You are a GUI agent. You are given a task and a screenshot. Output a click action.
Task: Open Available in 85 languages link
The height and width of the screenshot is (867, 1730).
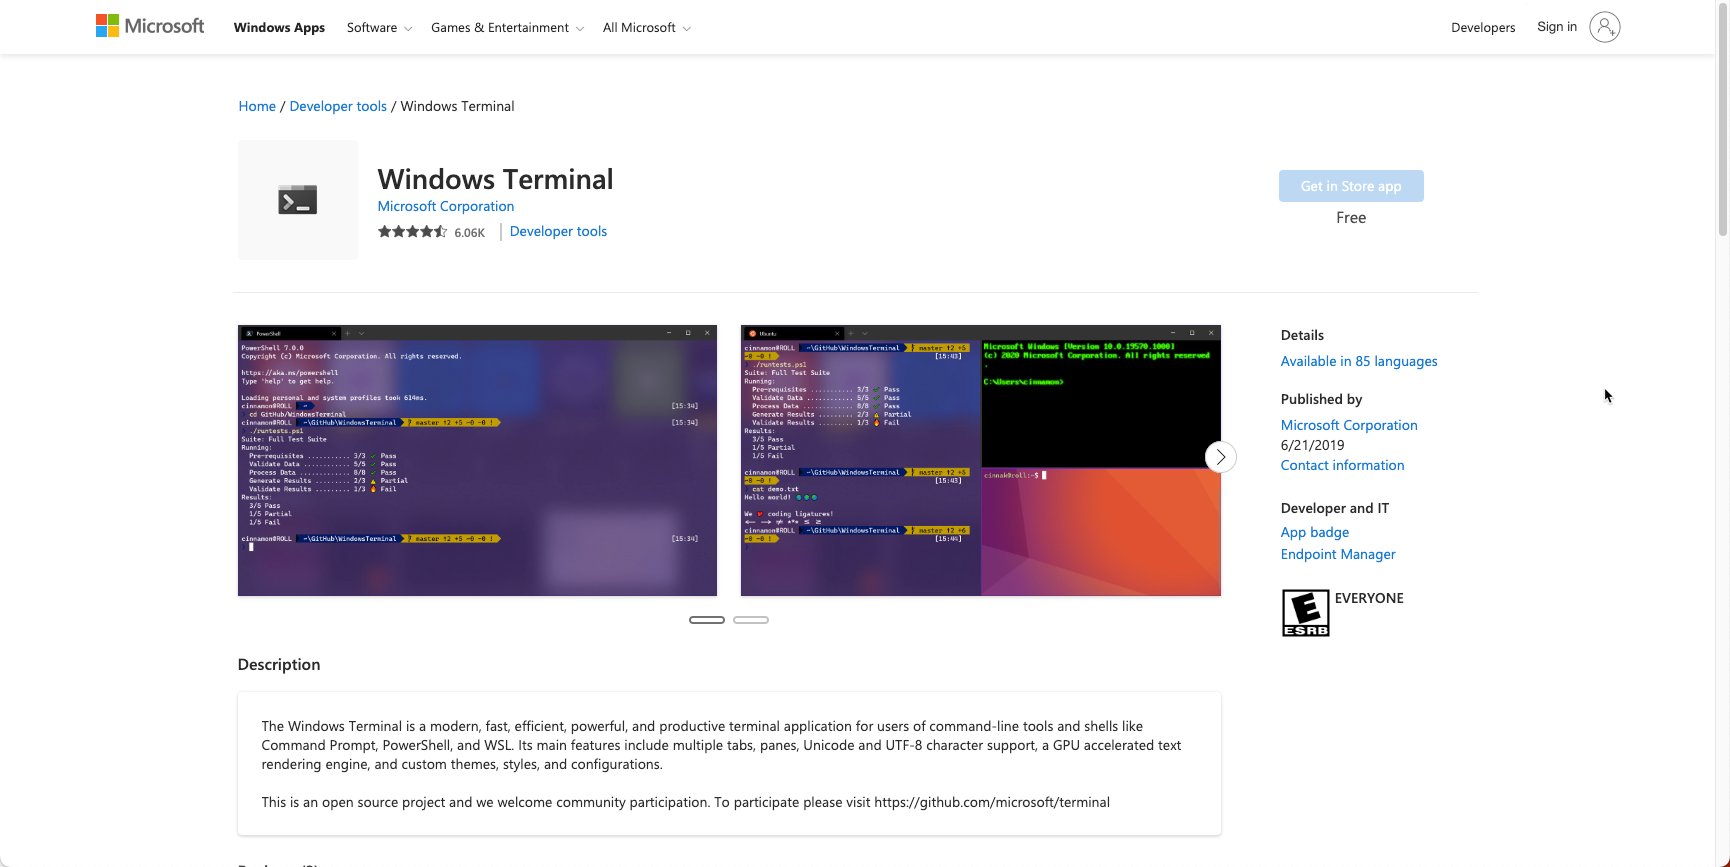pyautogui.click(x=1359, y=361)
